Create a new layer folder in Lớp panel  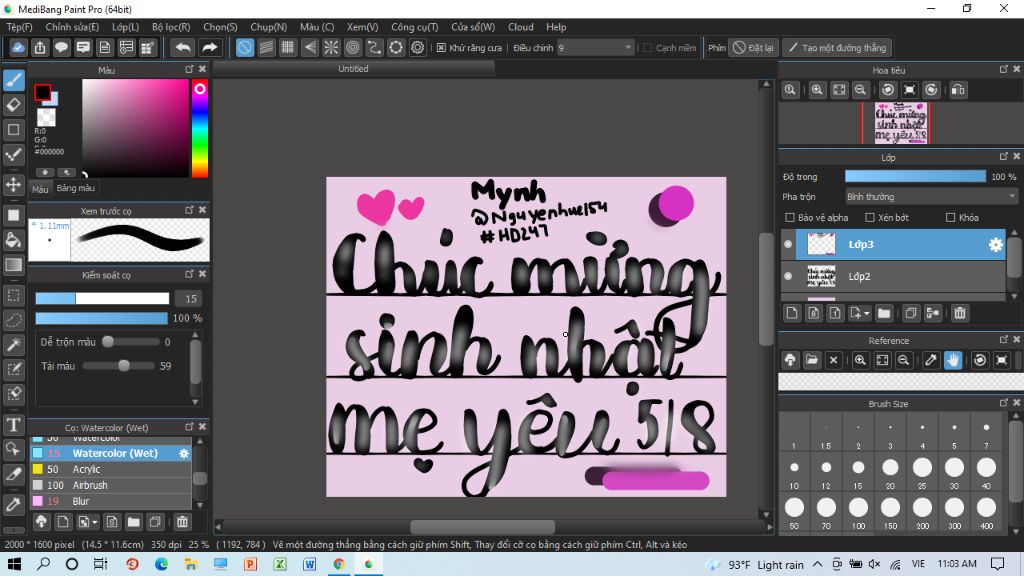coord(884,313)
